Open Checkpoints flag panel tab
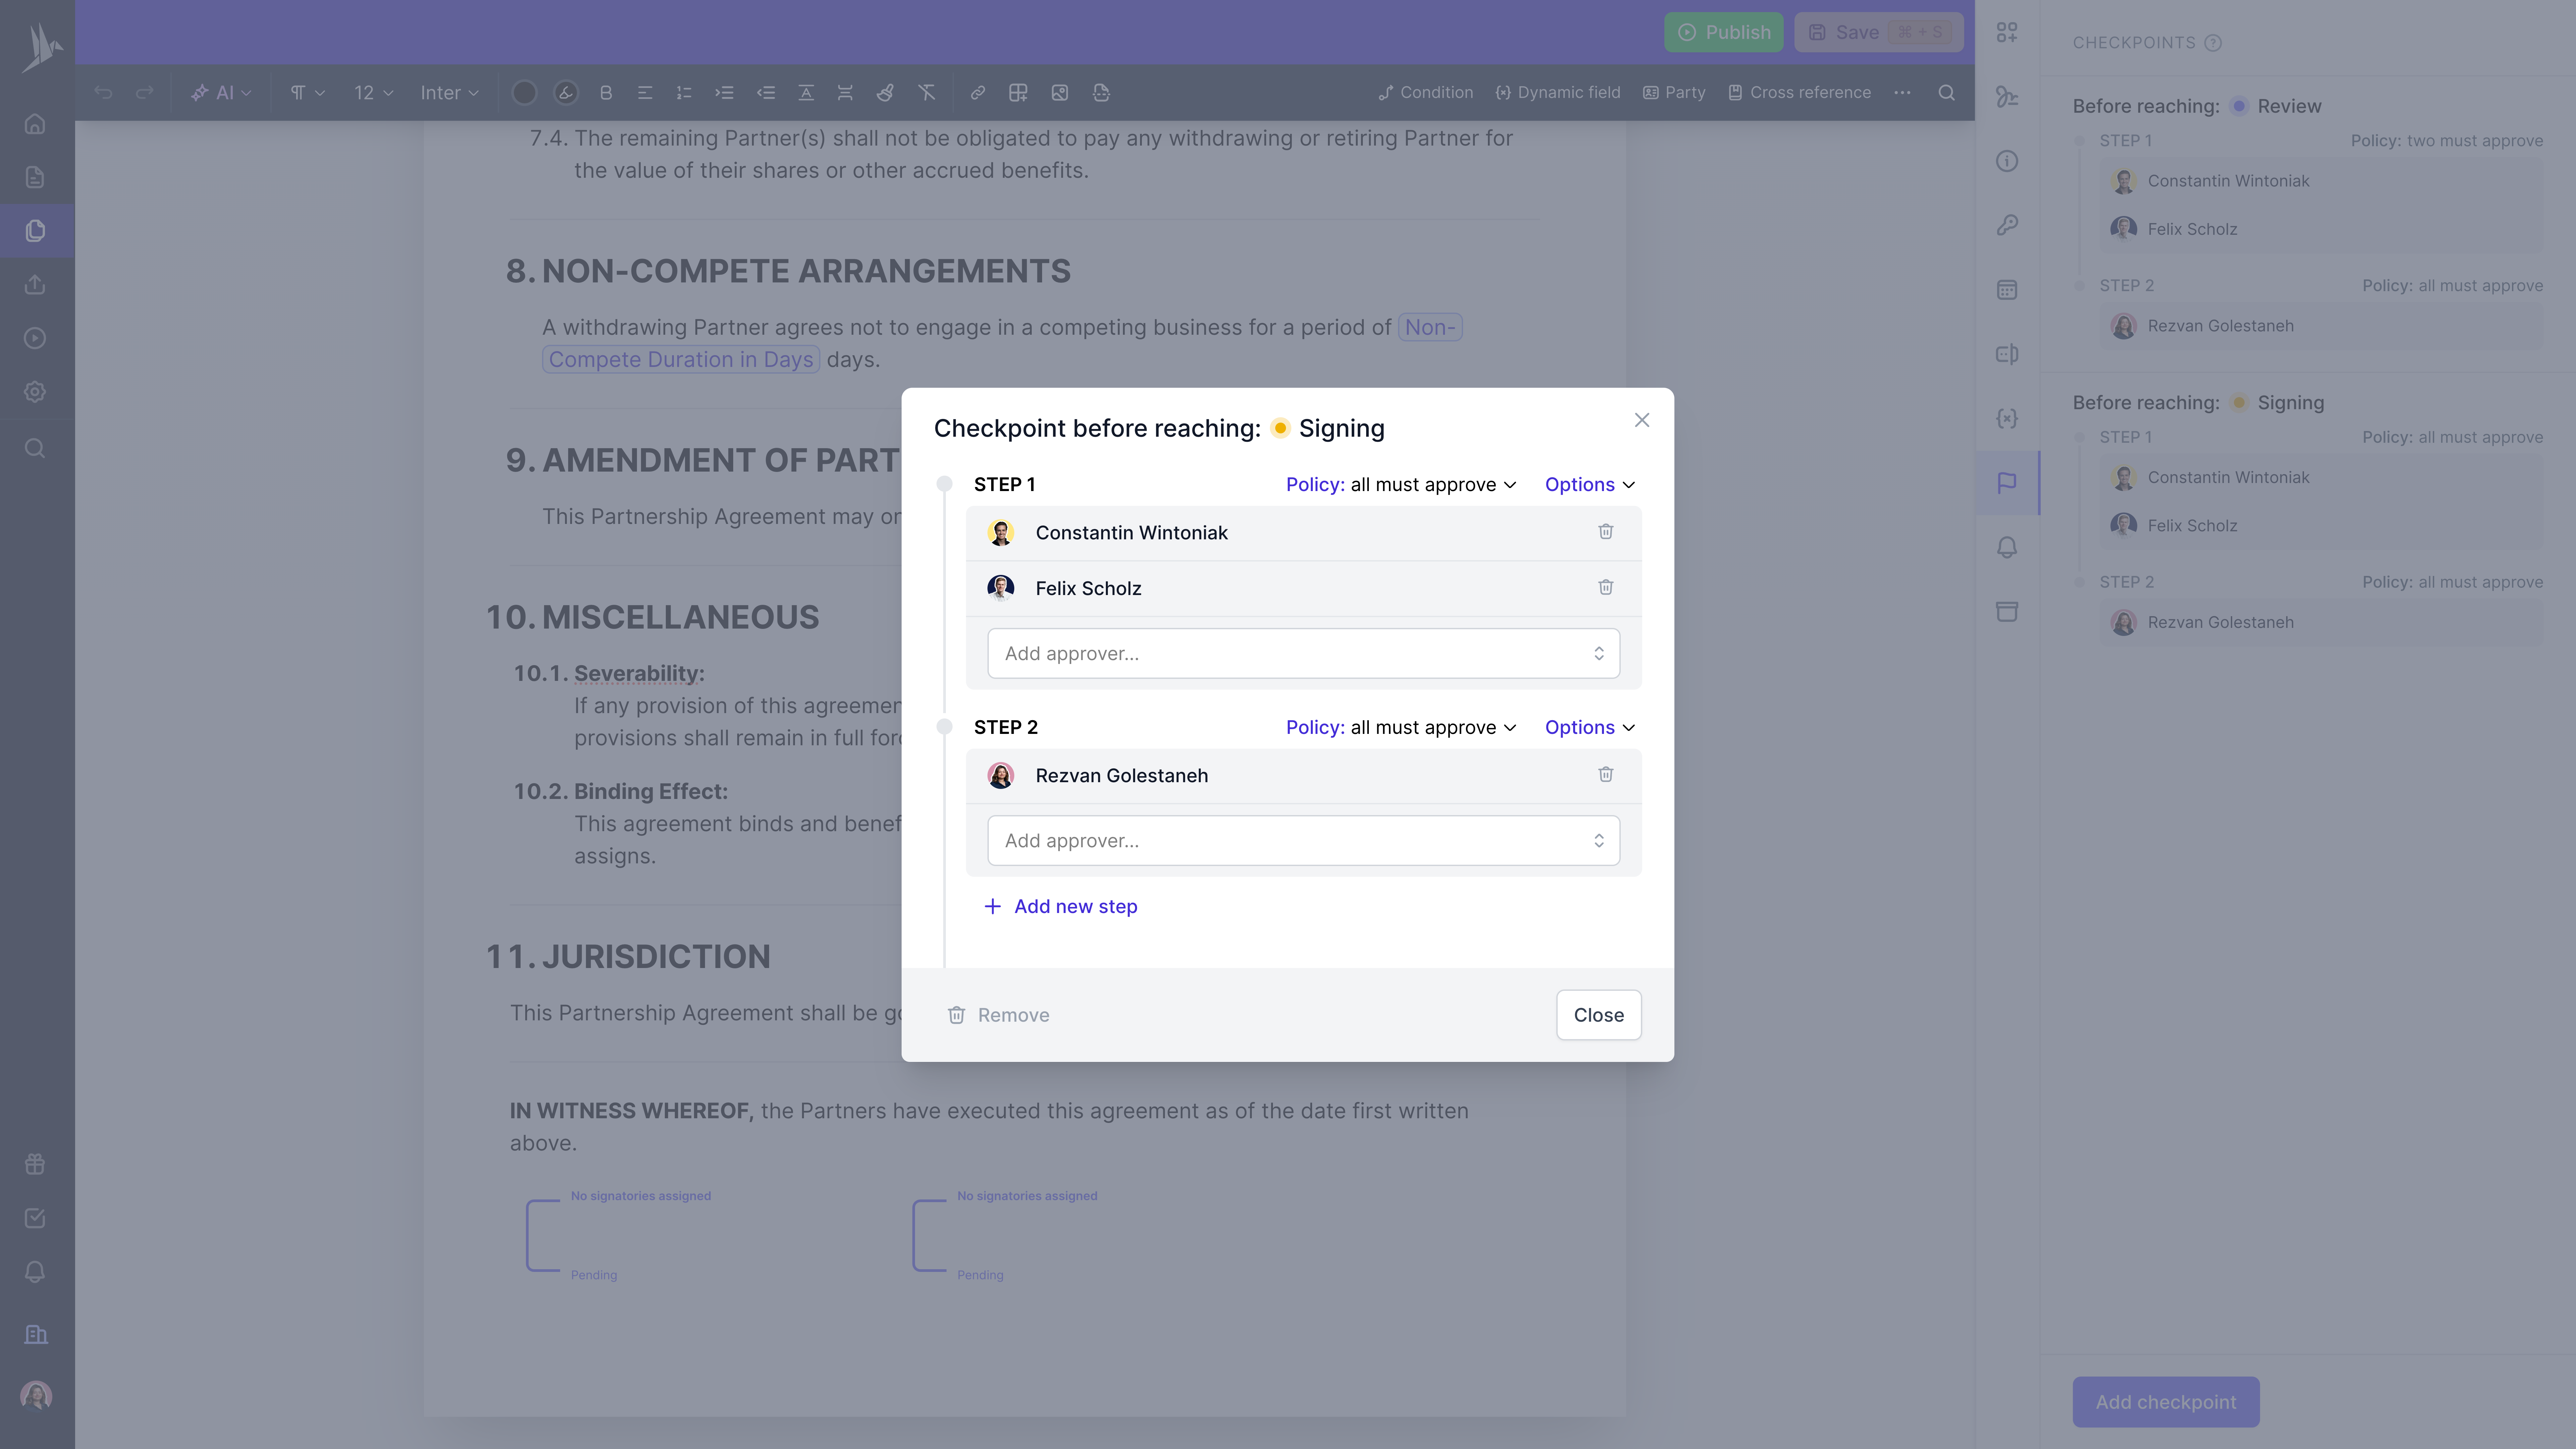This screenshot has height=1449, width=2576. point(2007,483)
